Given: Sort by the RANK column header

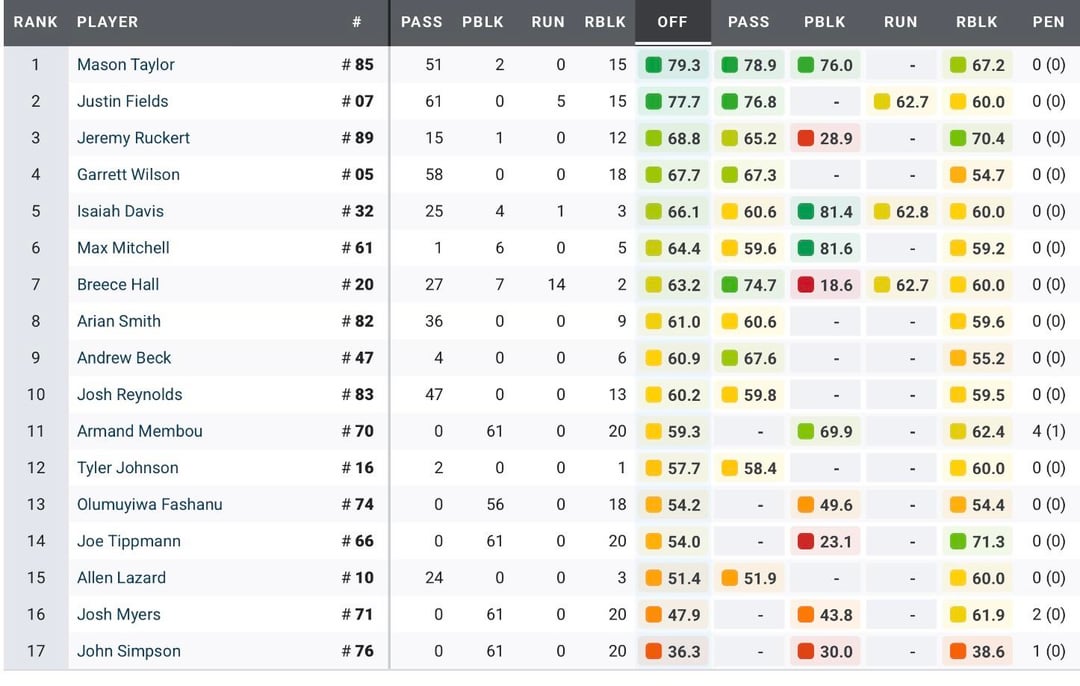Looking at the screenshot, I should (35, 22).
